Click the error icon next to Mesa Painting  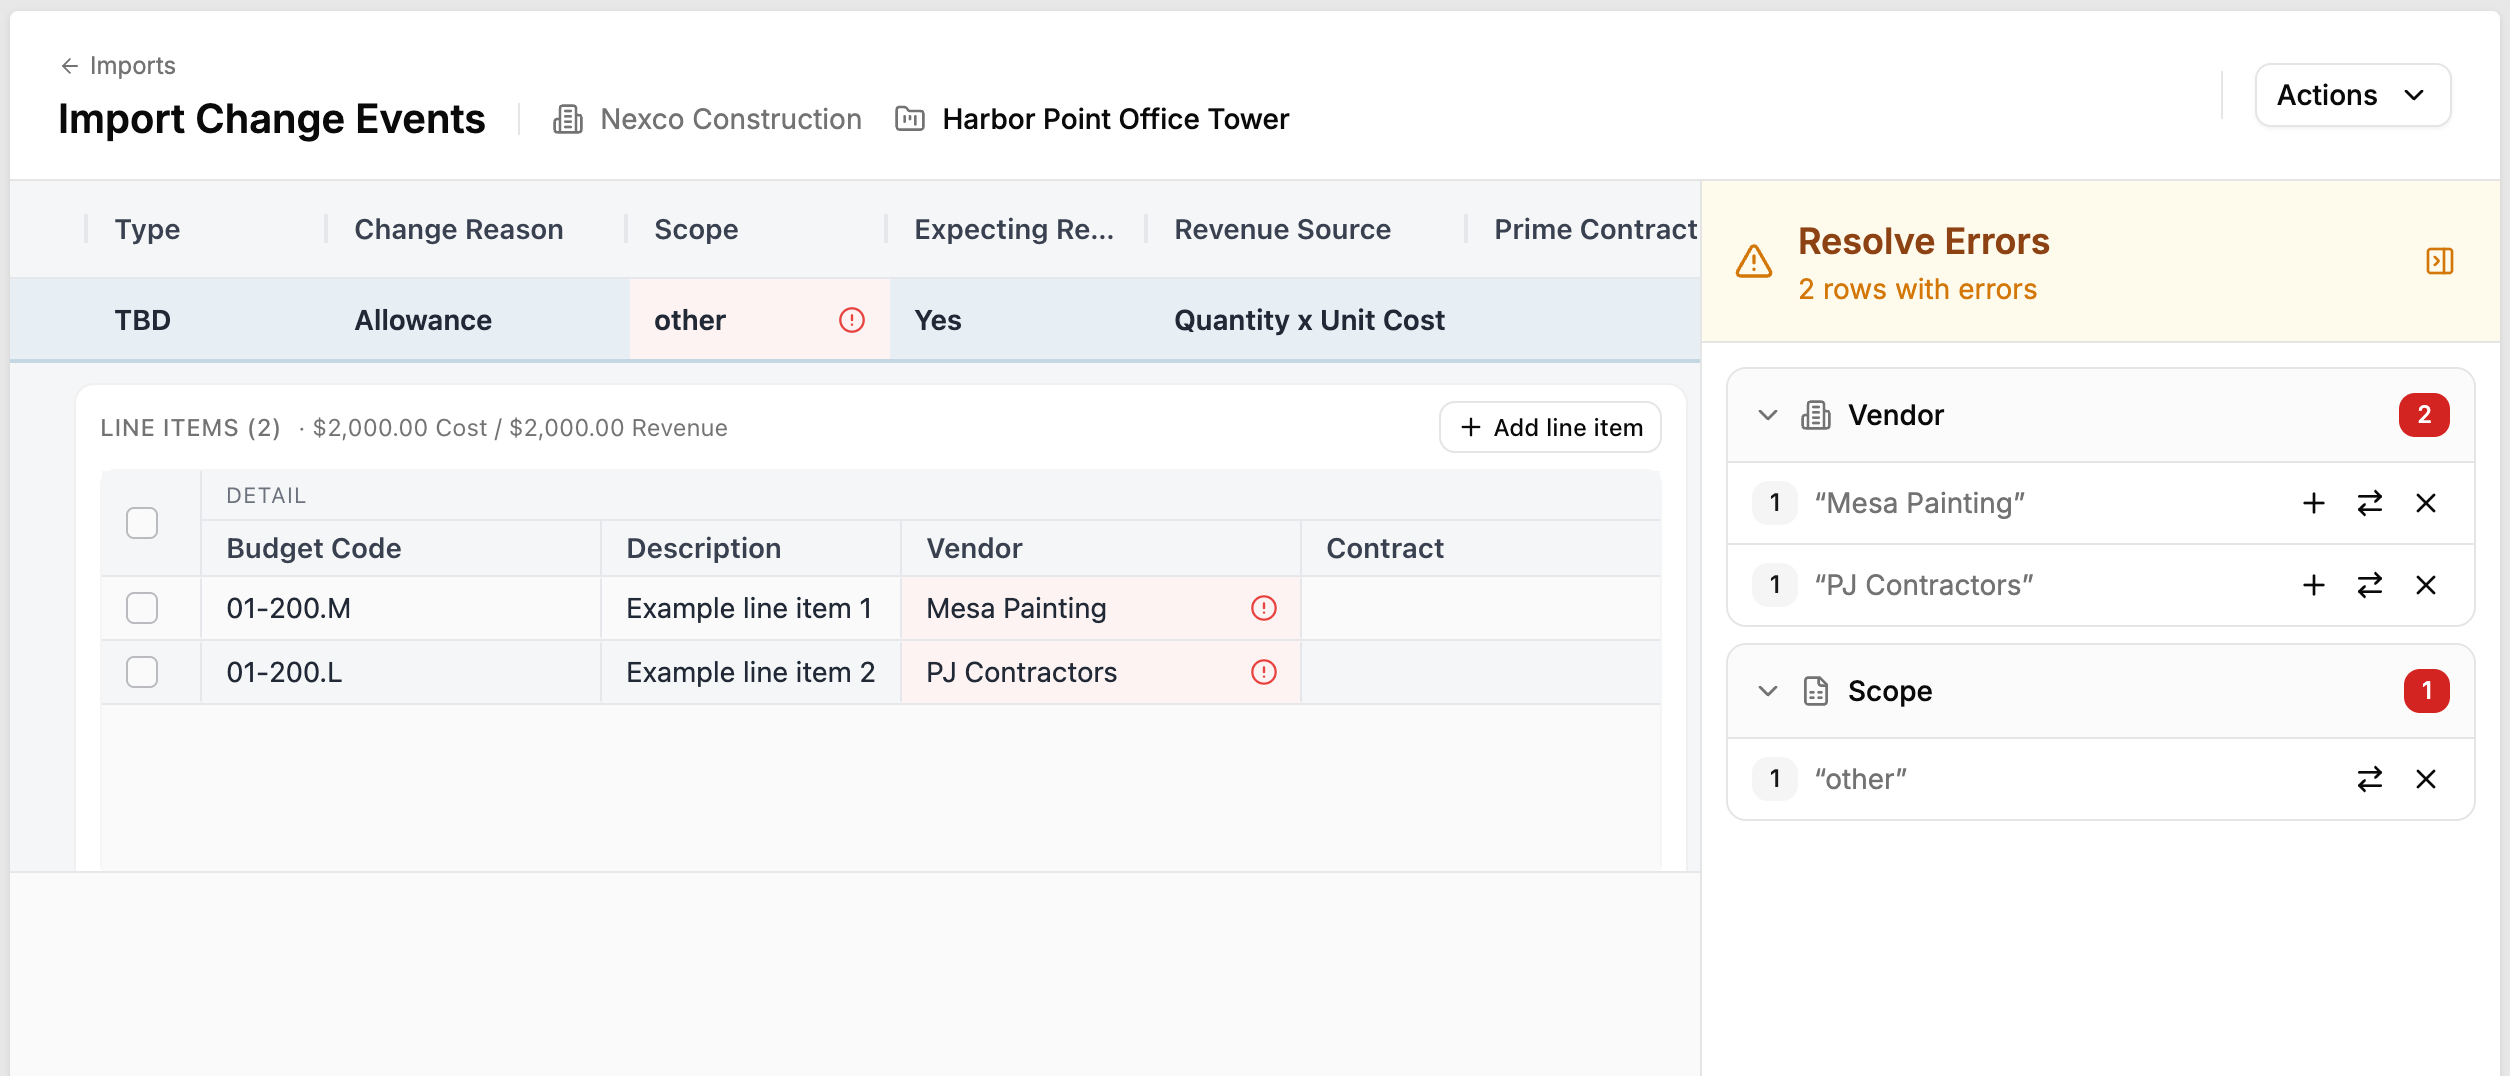[1263, 607]
